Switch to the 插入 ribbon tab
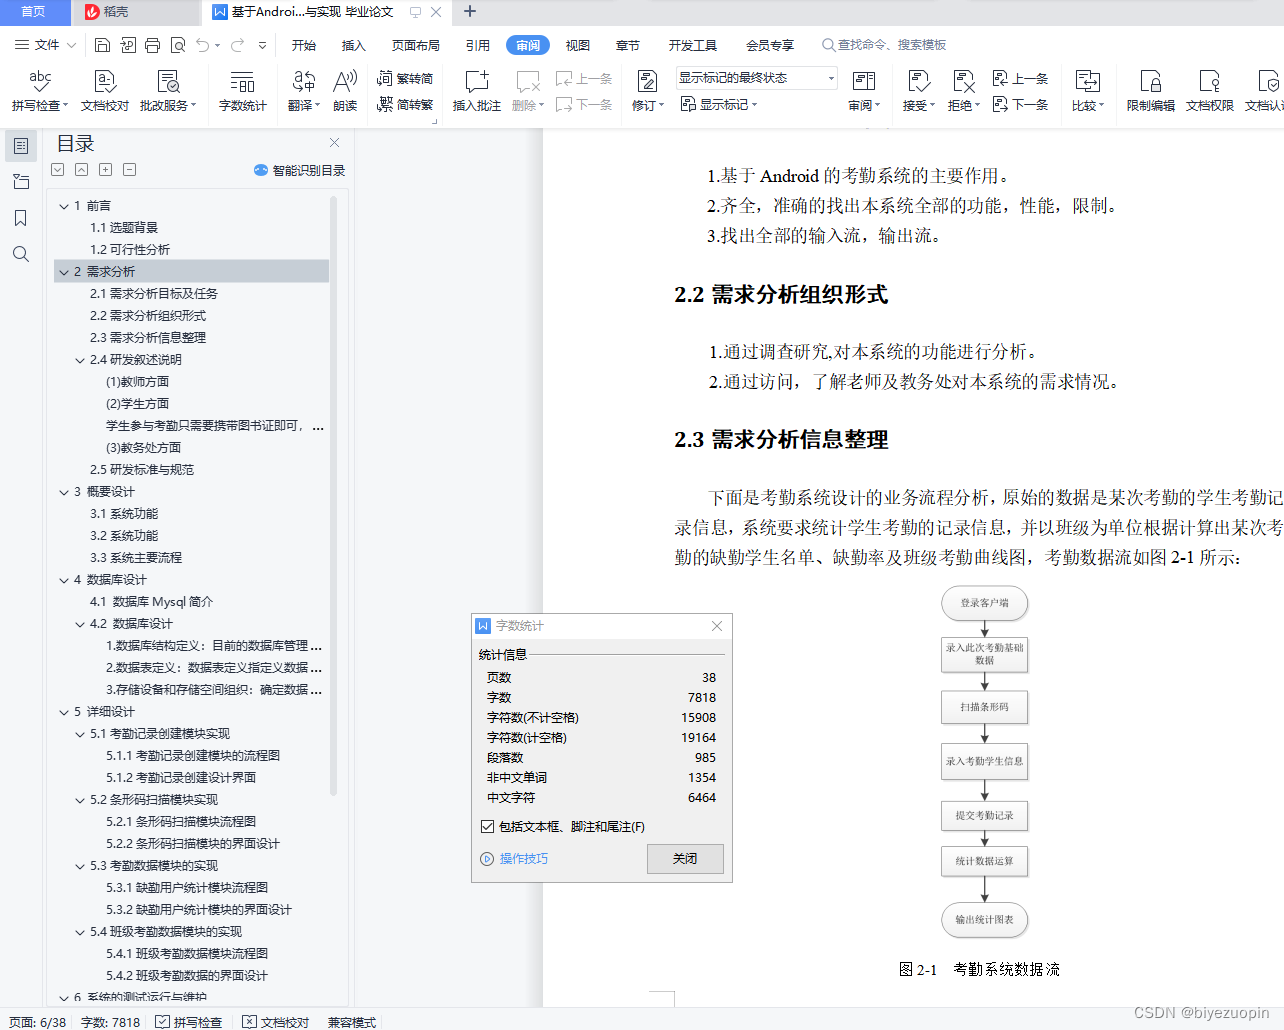The width and height of the screenshot is (1284, 1030). tap(354, 45)
